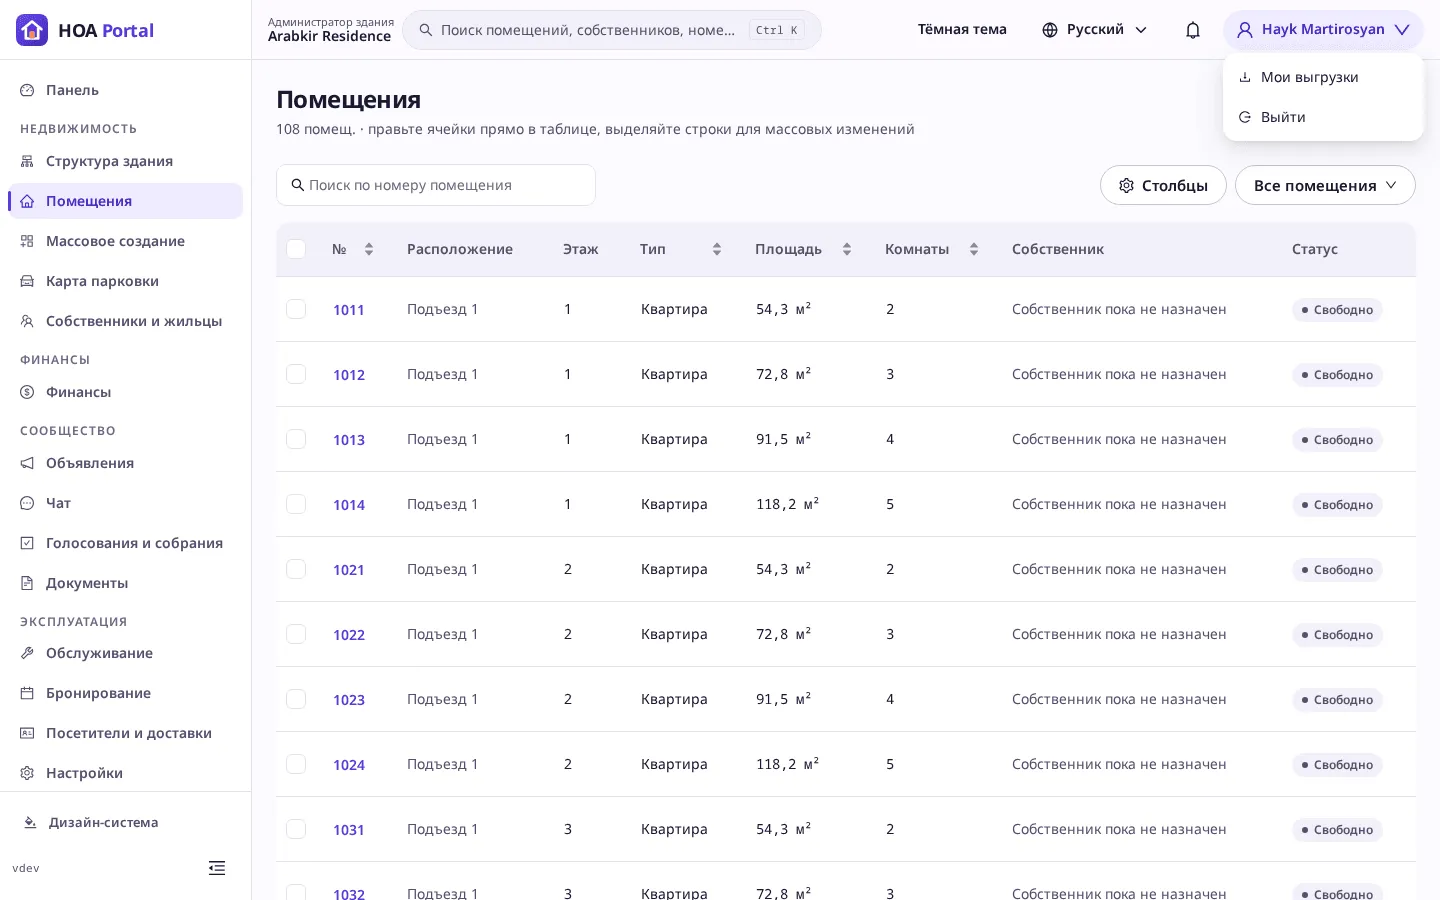Click the Дизайн-система icon
1440x900 pixels.
30,822
